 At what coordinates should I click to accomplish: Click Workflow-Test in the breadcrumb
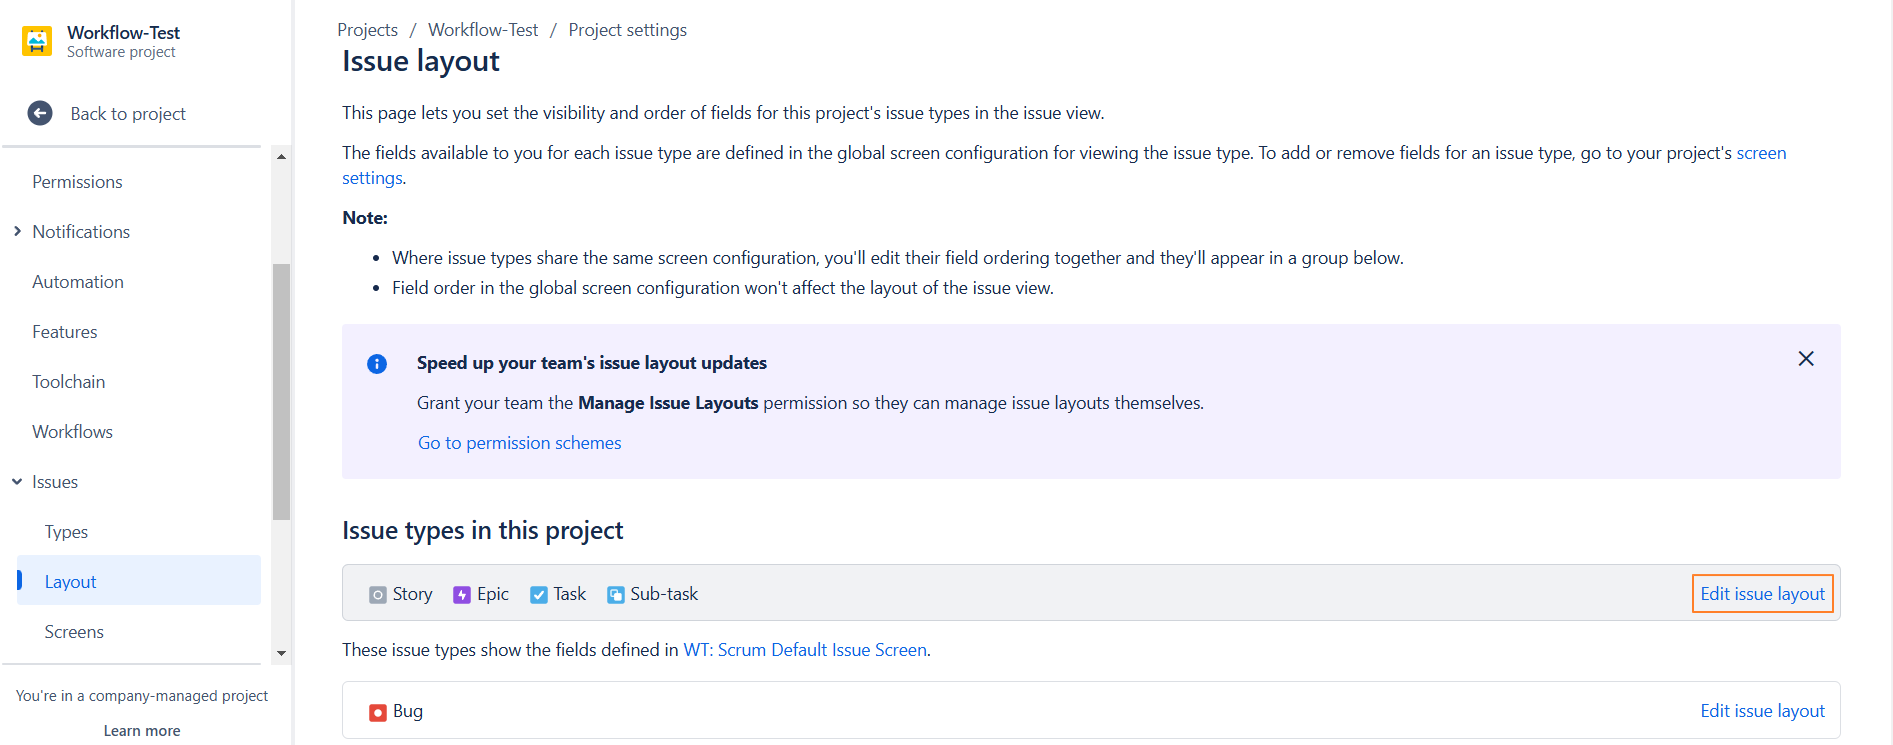(x=483, y=30)
